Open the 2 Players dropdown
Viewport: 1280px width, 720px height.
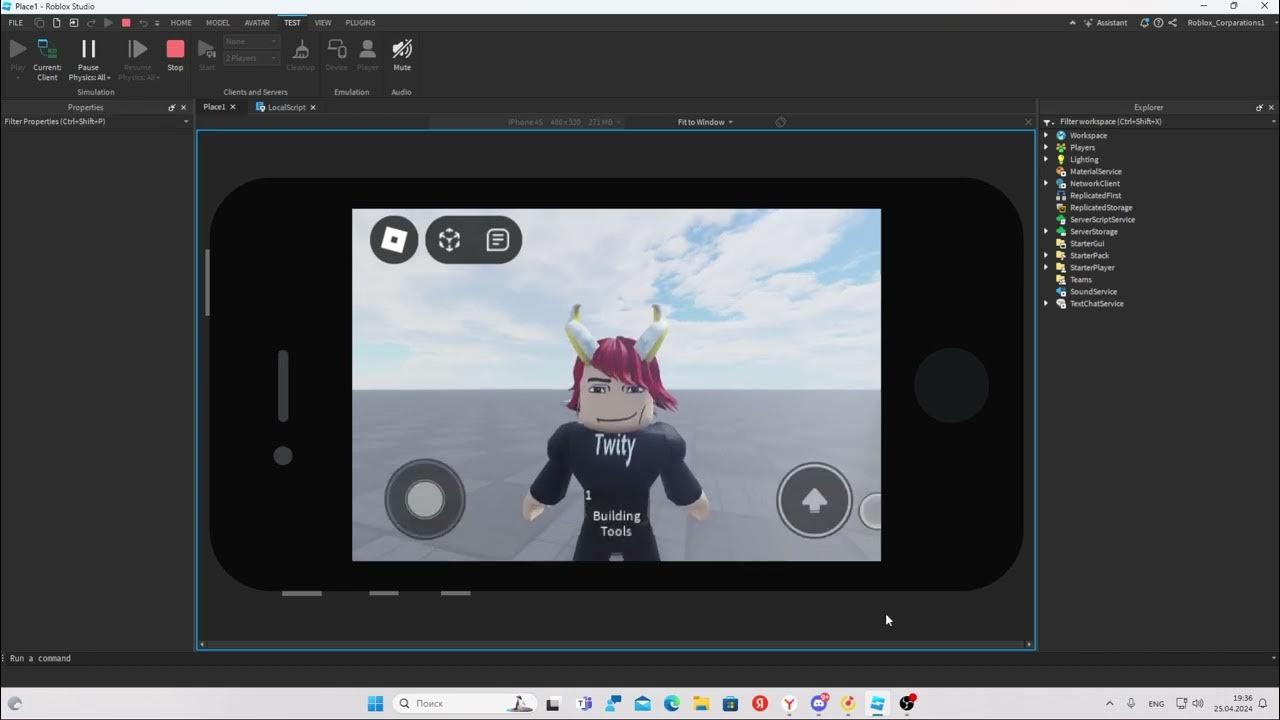click(252, 58)
